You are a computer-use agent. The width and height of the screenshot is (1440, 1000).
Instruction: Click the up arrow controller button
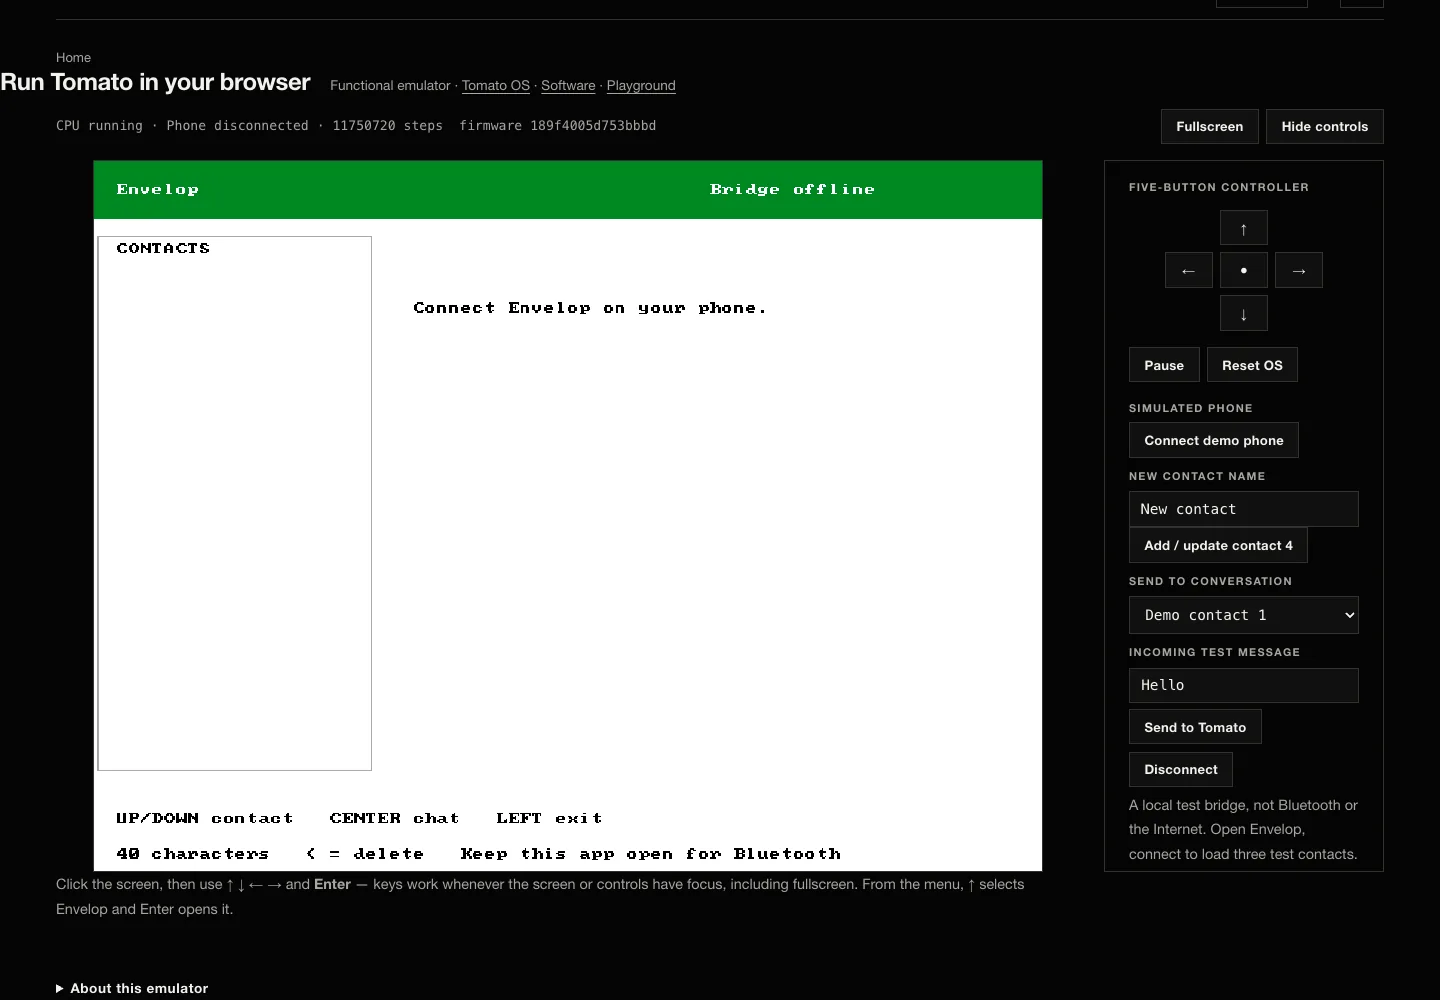click(1244, 228)
